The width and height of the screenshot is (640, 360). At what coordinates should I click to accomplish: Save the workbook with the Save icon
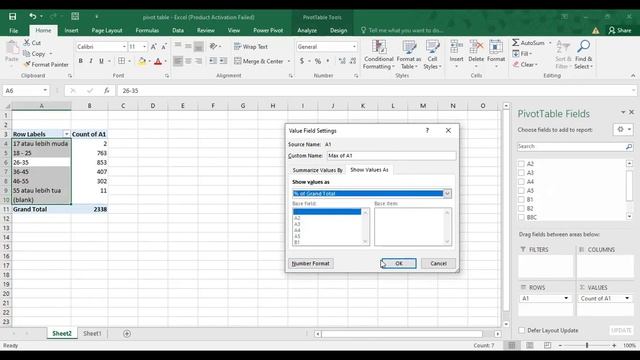click(x=13, y=16)
